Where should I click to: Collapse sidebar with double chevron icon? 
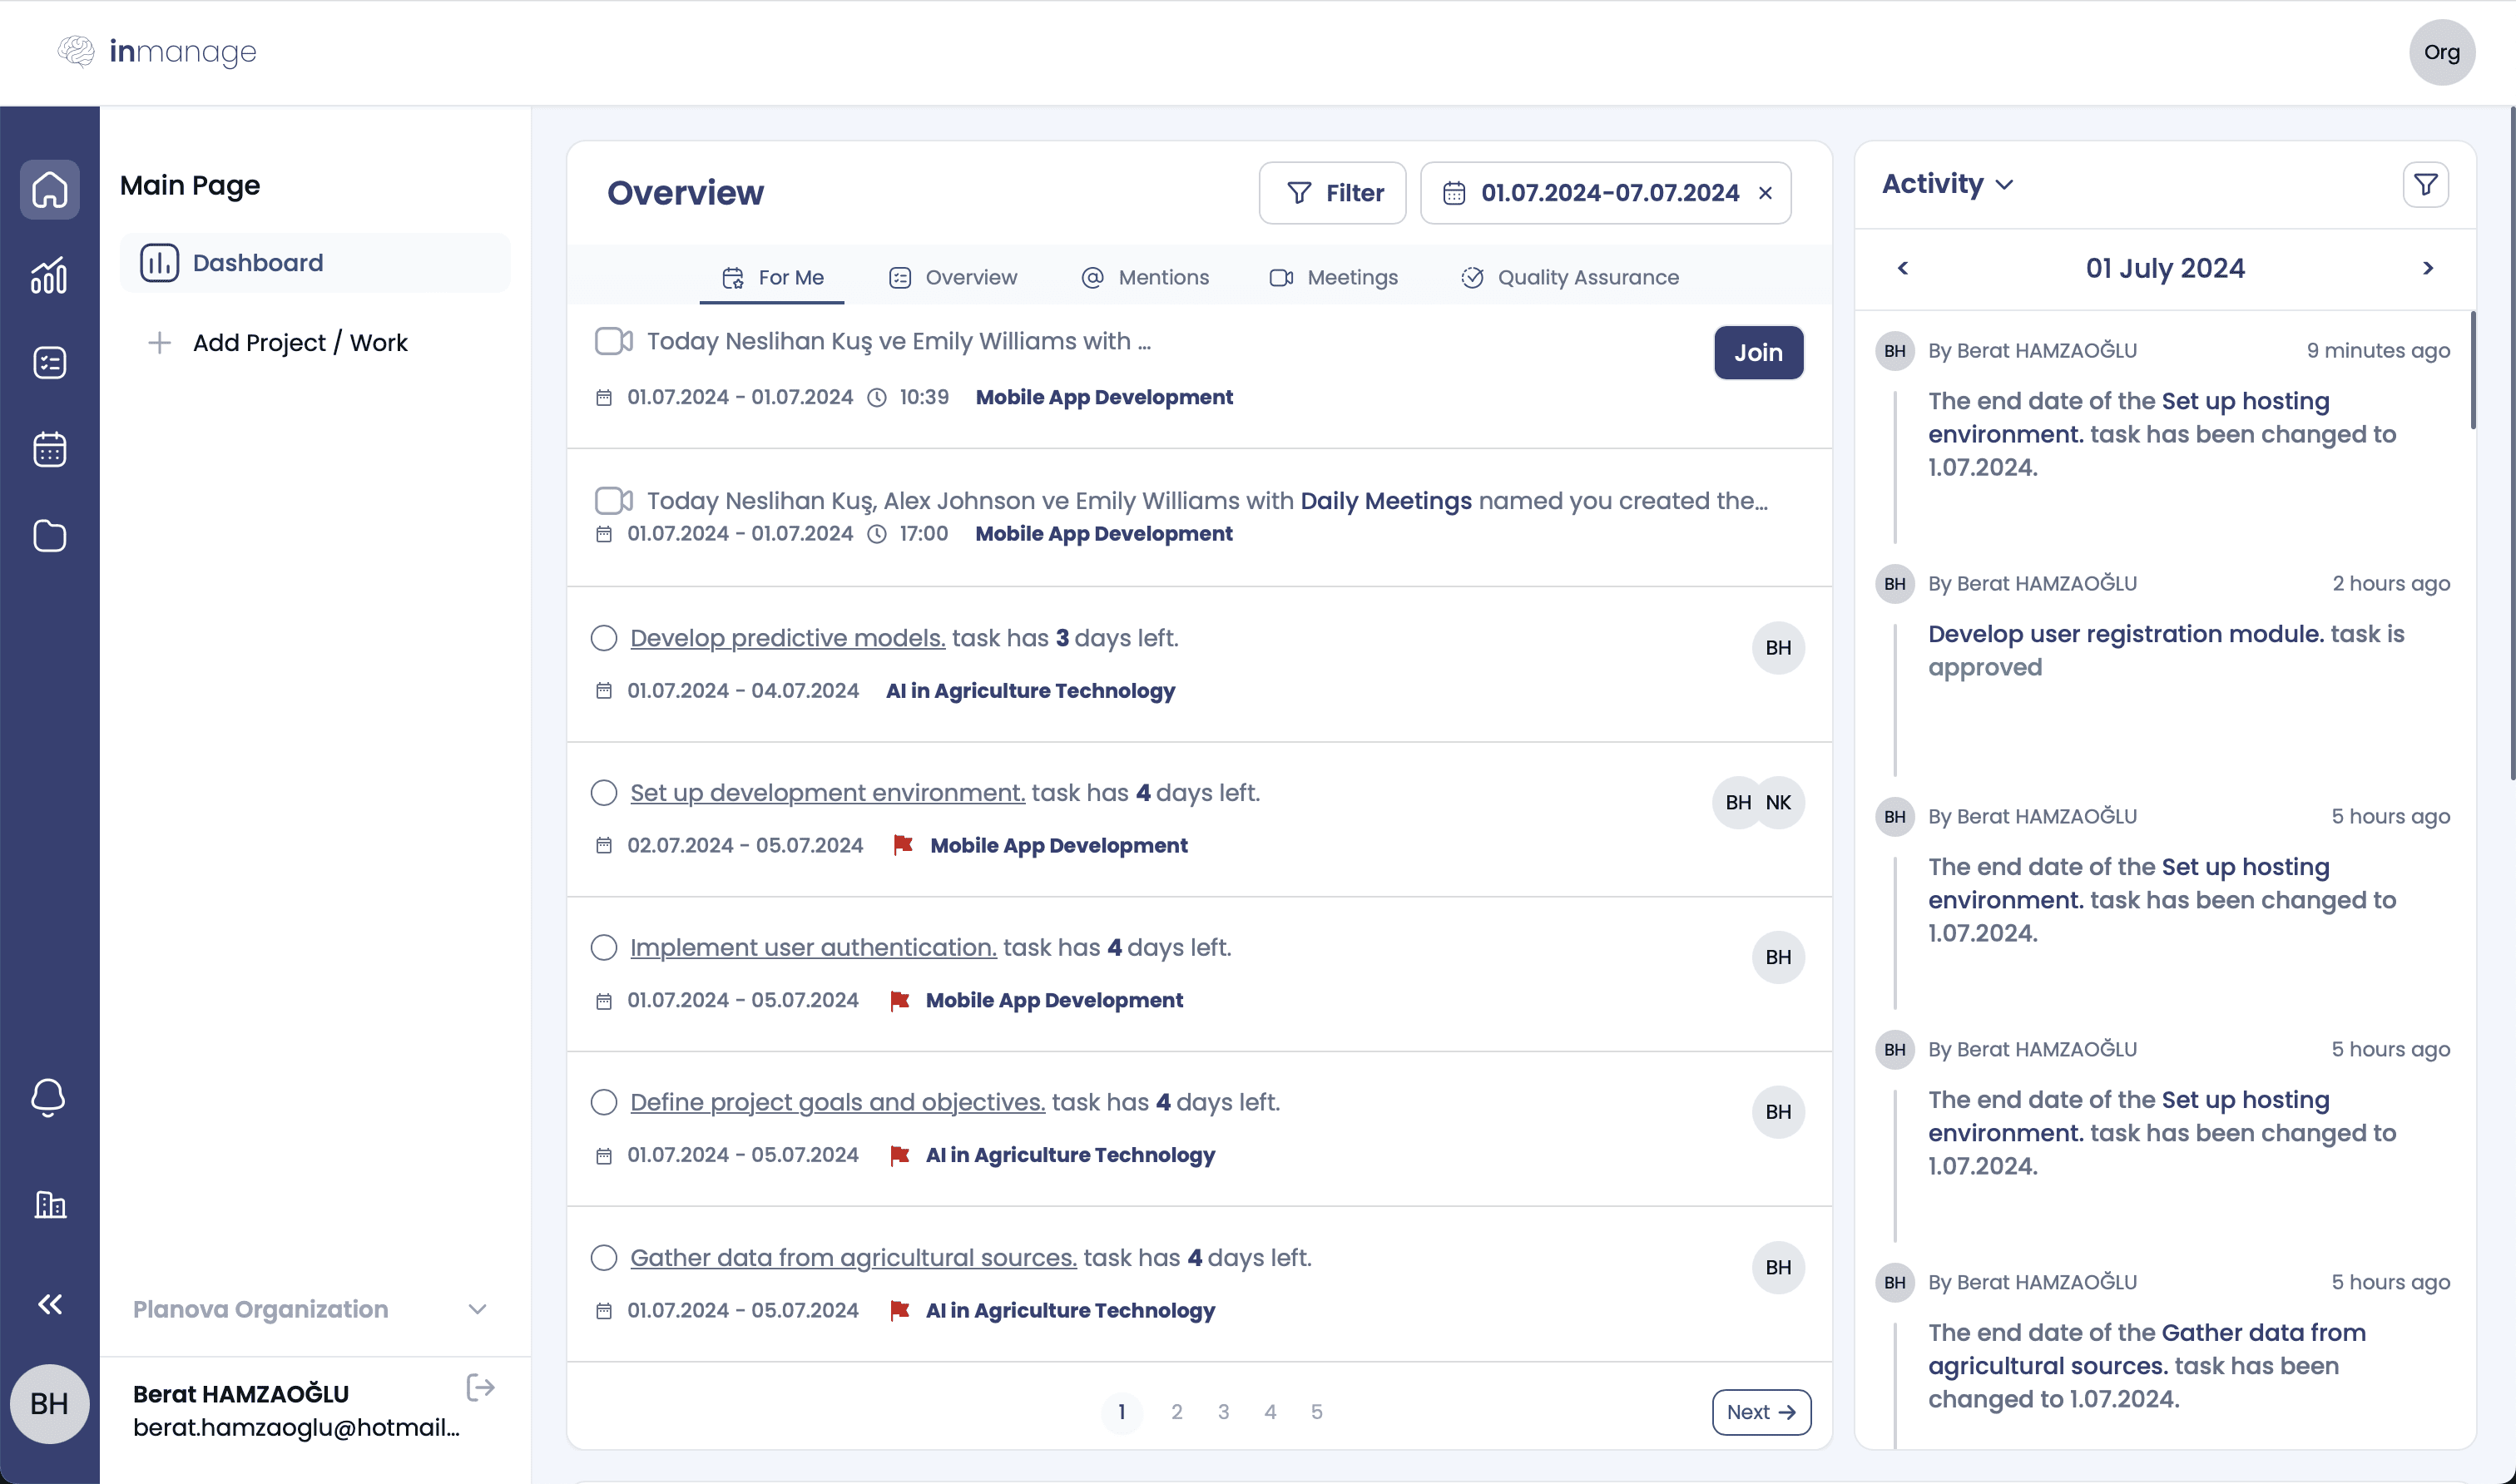[x=49, y=1304]
